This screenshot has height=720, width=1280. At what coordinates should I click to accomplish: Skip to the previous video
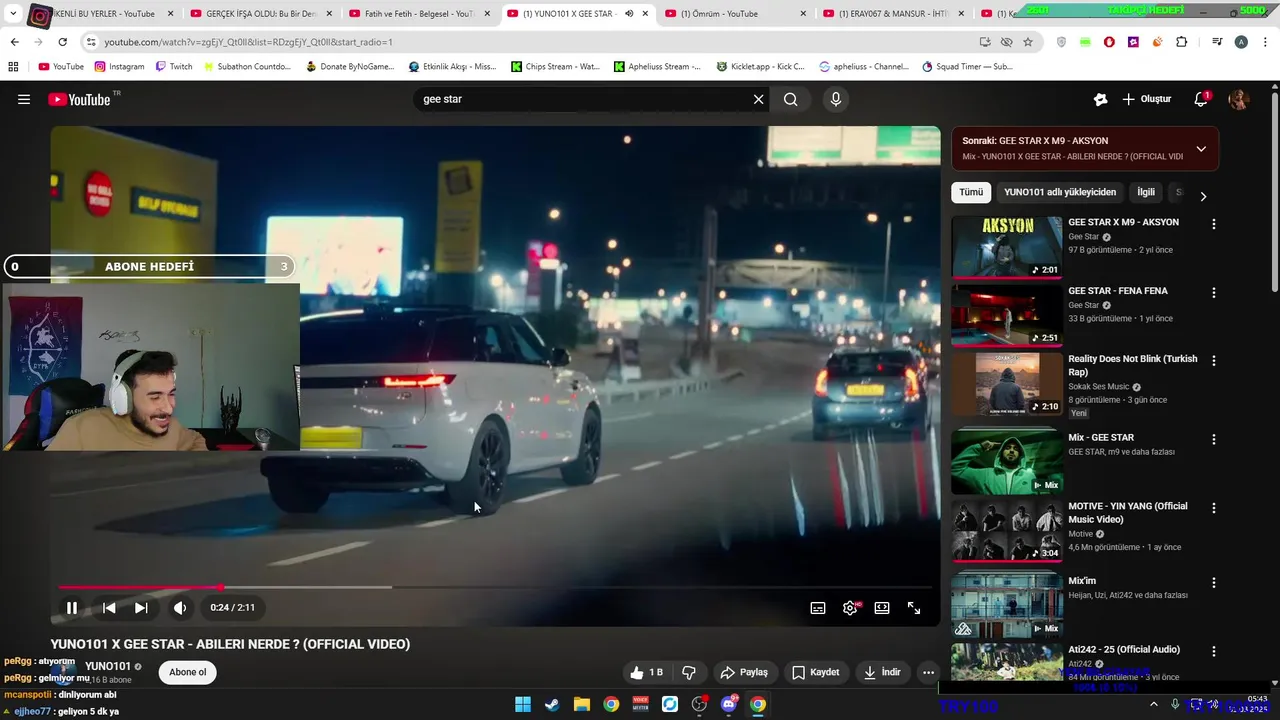point(109,607)
